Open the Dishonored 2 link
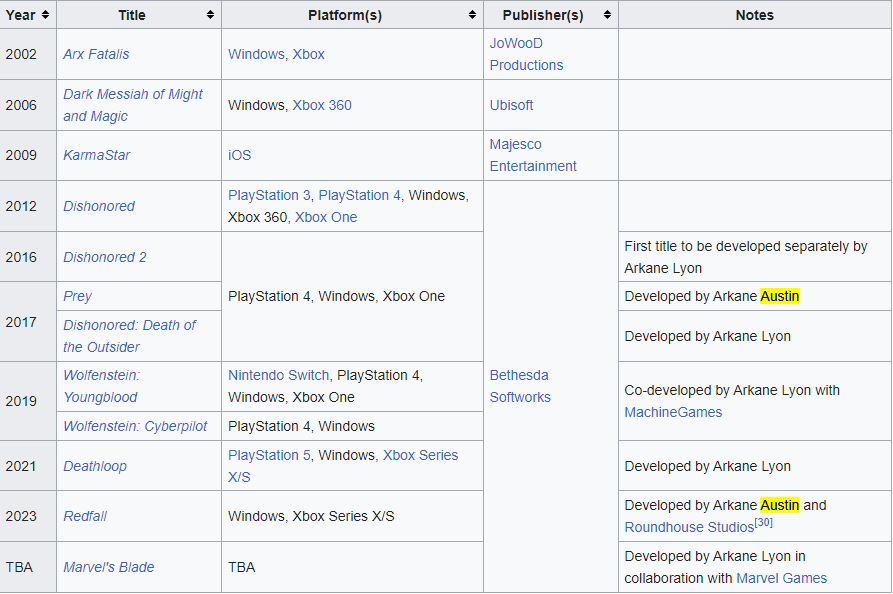 click(x=105, y=257)
